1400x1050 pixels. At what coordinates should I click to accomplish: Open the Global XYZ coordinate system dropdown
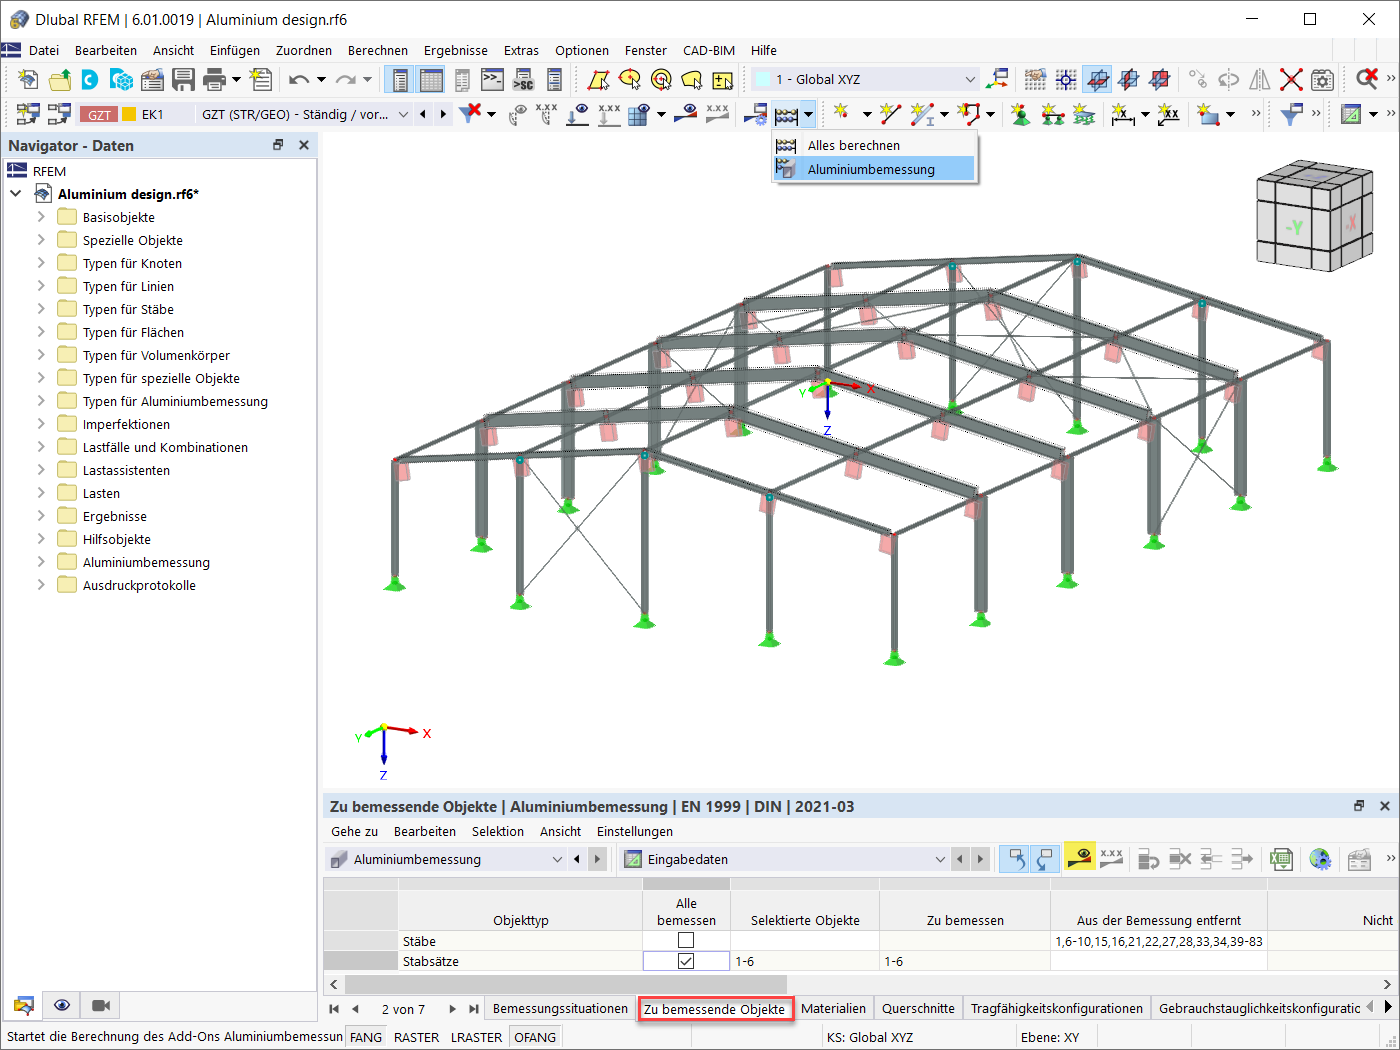coord(969,80)
